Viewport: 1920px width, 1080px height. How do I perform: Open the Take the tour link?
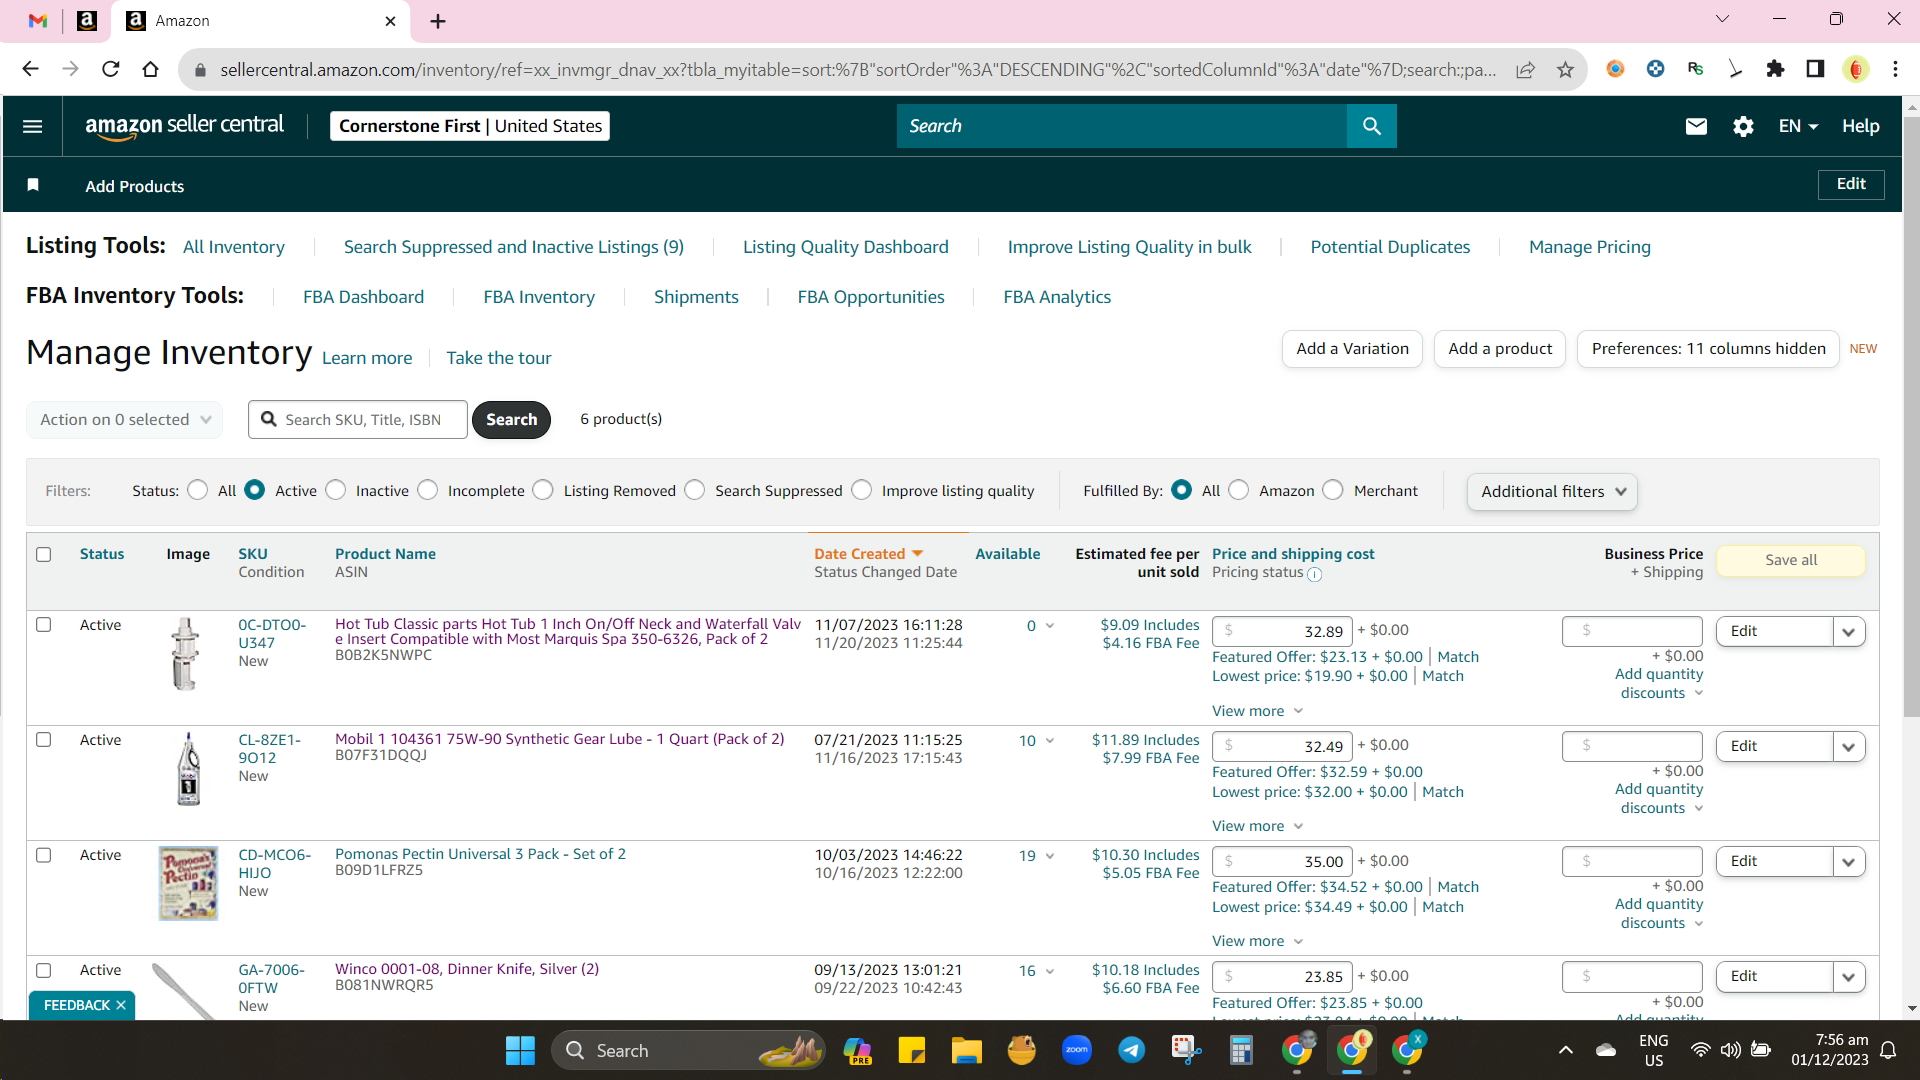tap(499, 358)
